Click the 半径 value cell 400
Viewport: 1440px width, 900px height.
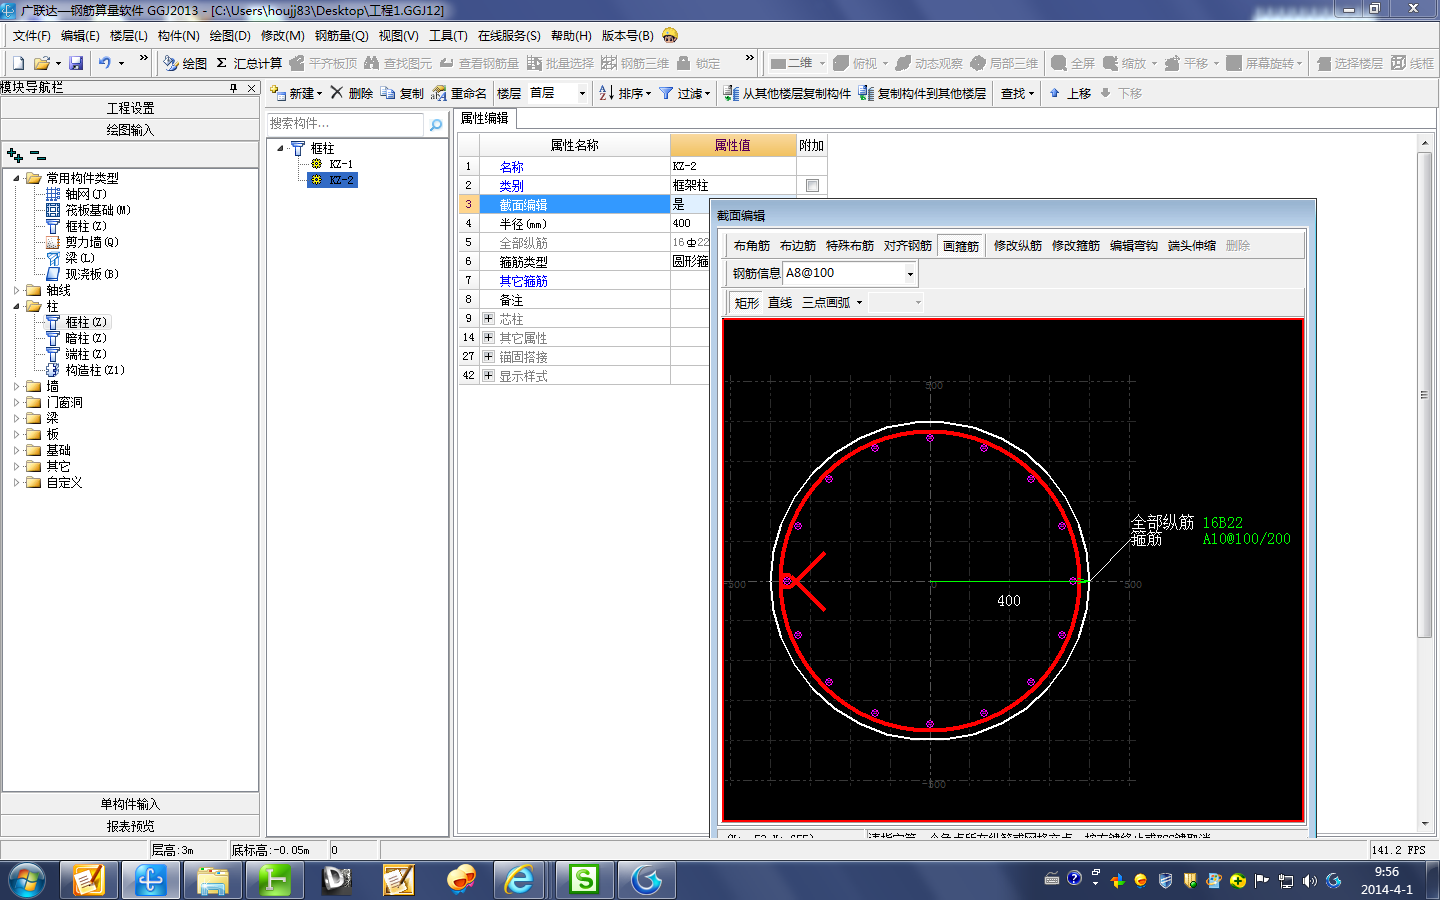pyautogui.click(x=690, y=224)
